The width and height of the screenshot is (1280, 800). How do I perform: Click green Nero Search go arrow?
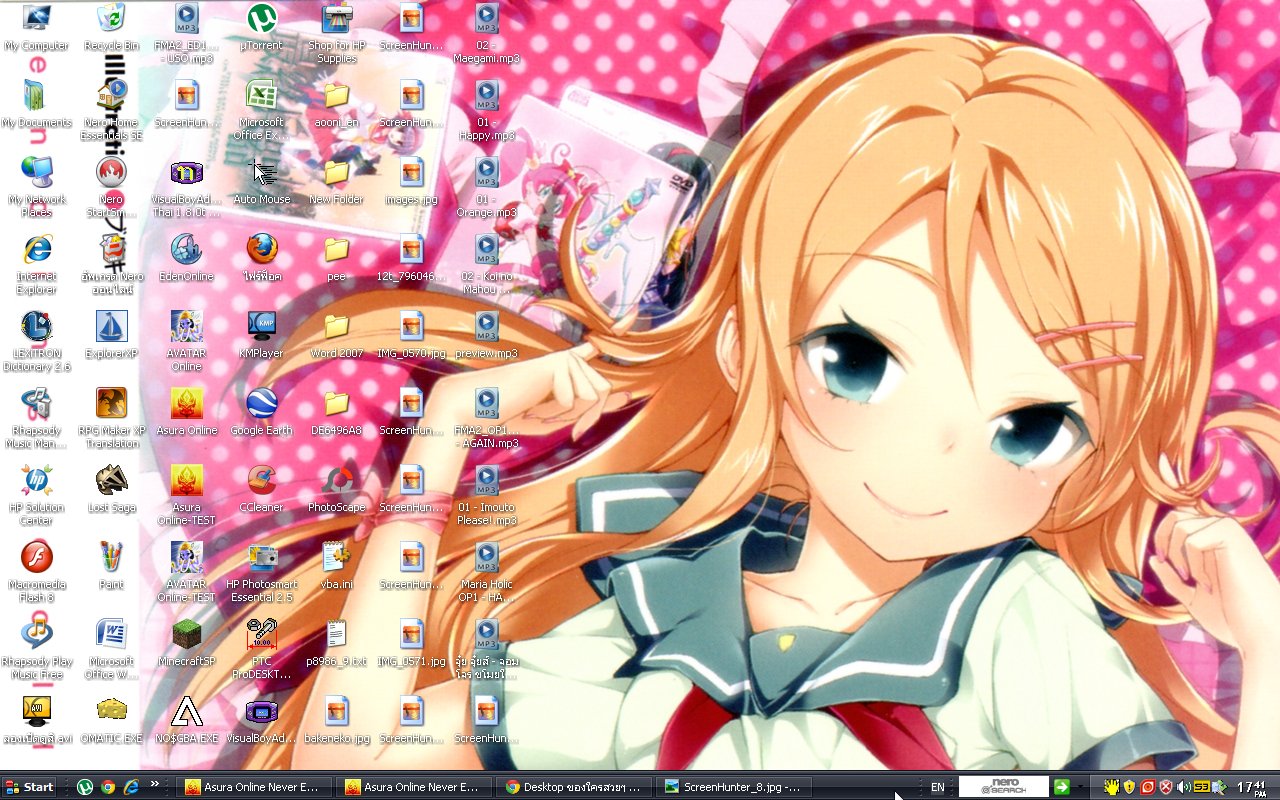coord(1062,787)
